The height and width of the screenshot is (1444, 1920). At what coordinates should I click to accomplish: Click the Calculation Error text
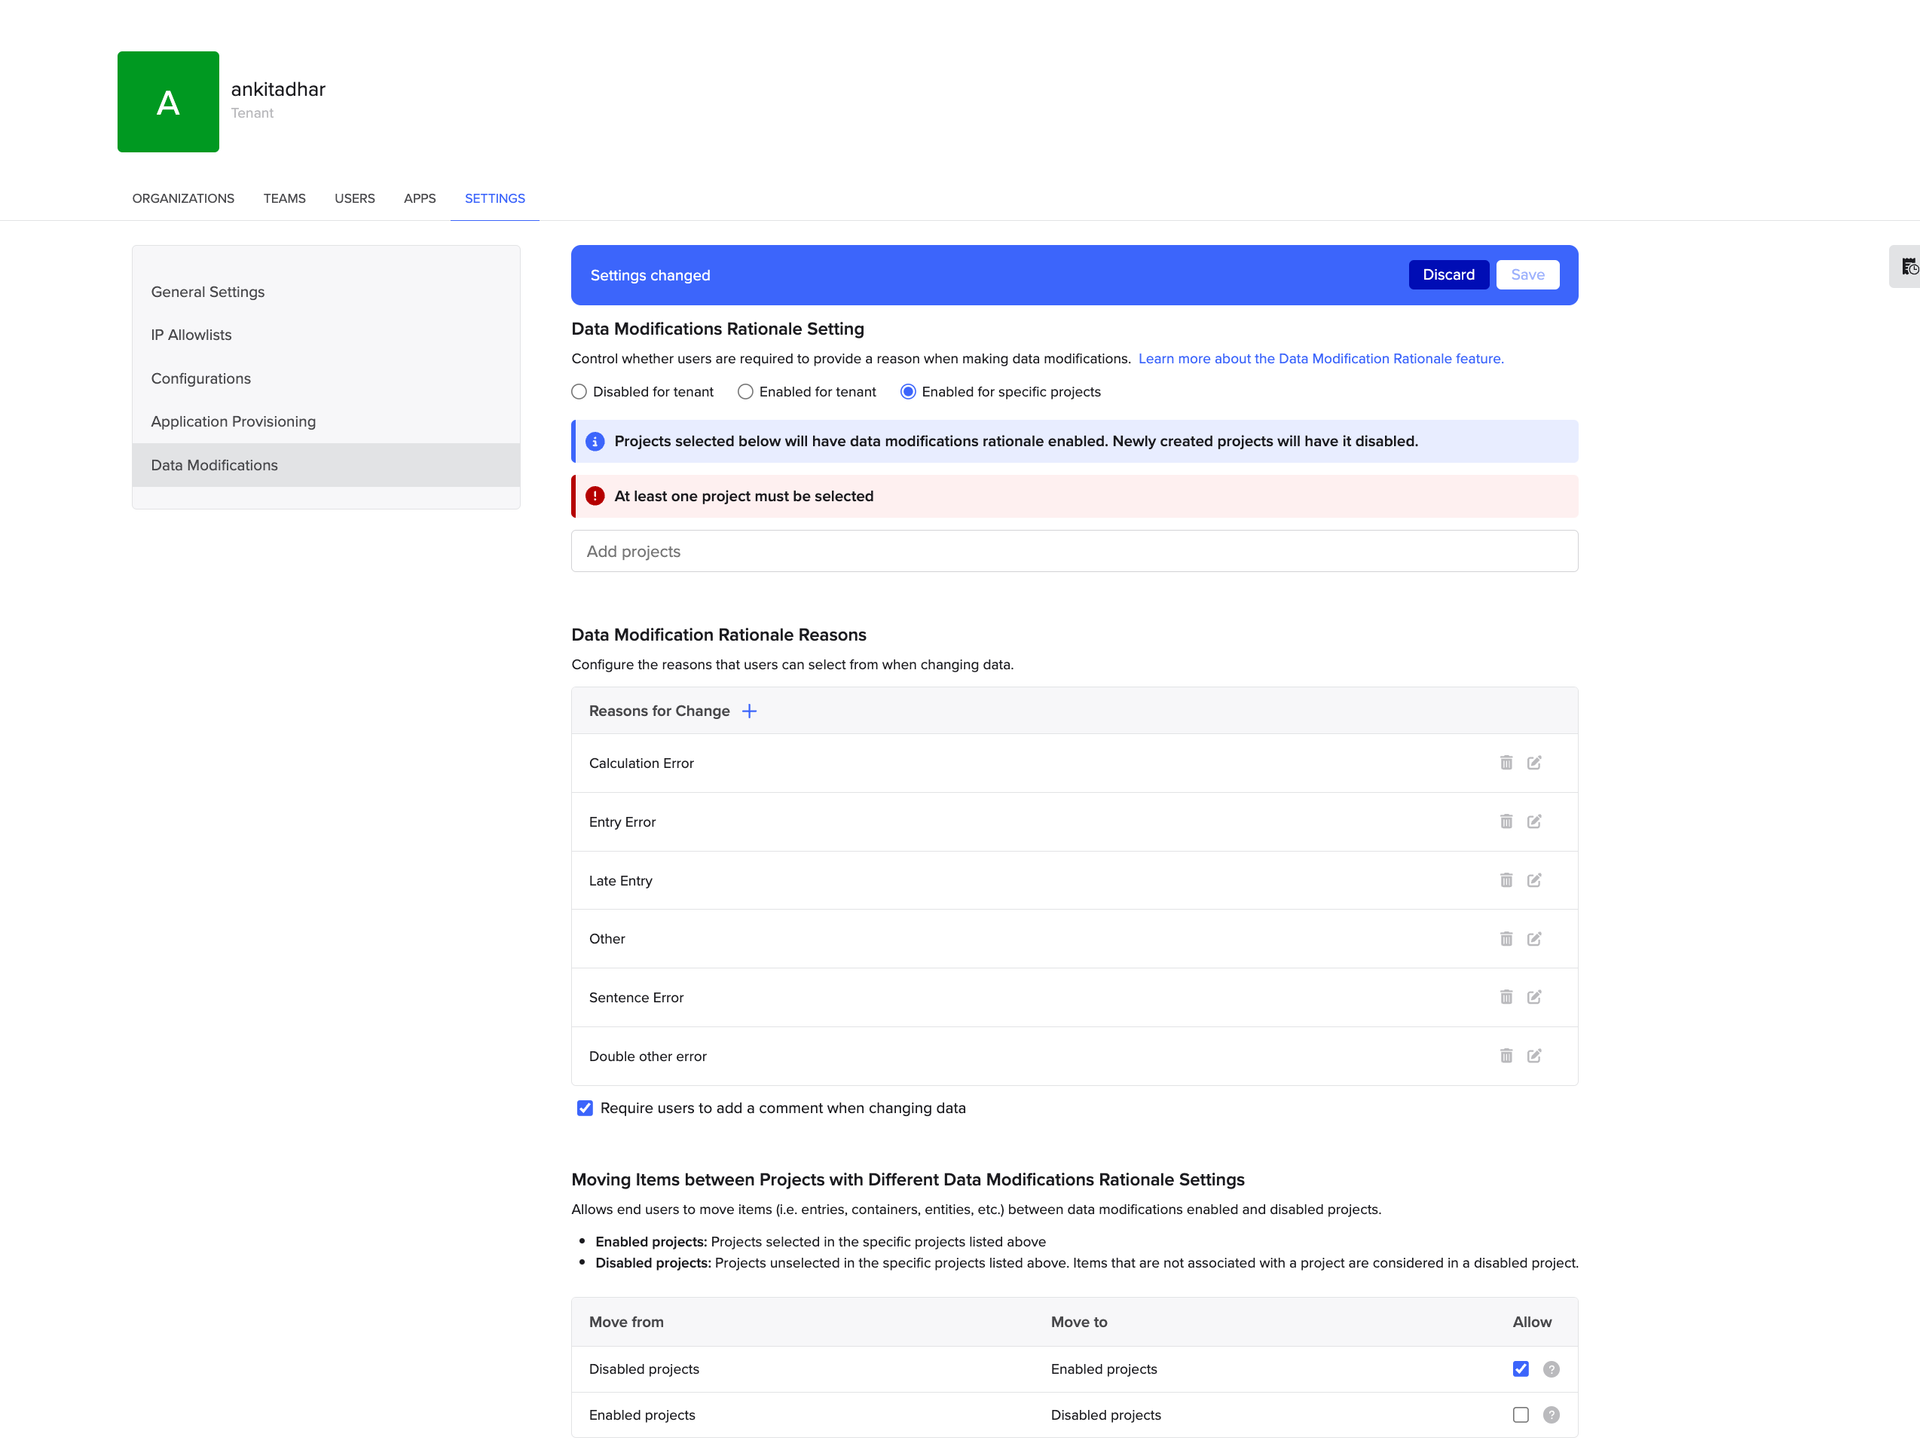click(641, 763)
